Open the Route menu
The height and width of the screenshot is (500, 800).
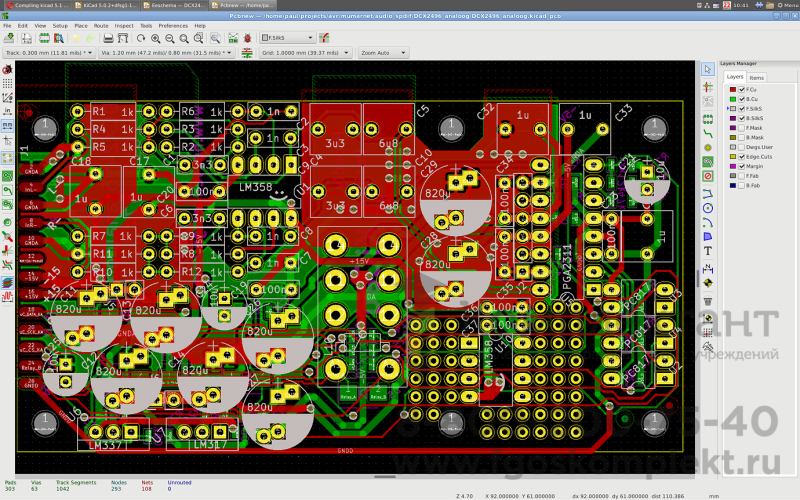[x=101, y=26]
